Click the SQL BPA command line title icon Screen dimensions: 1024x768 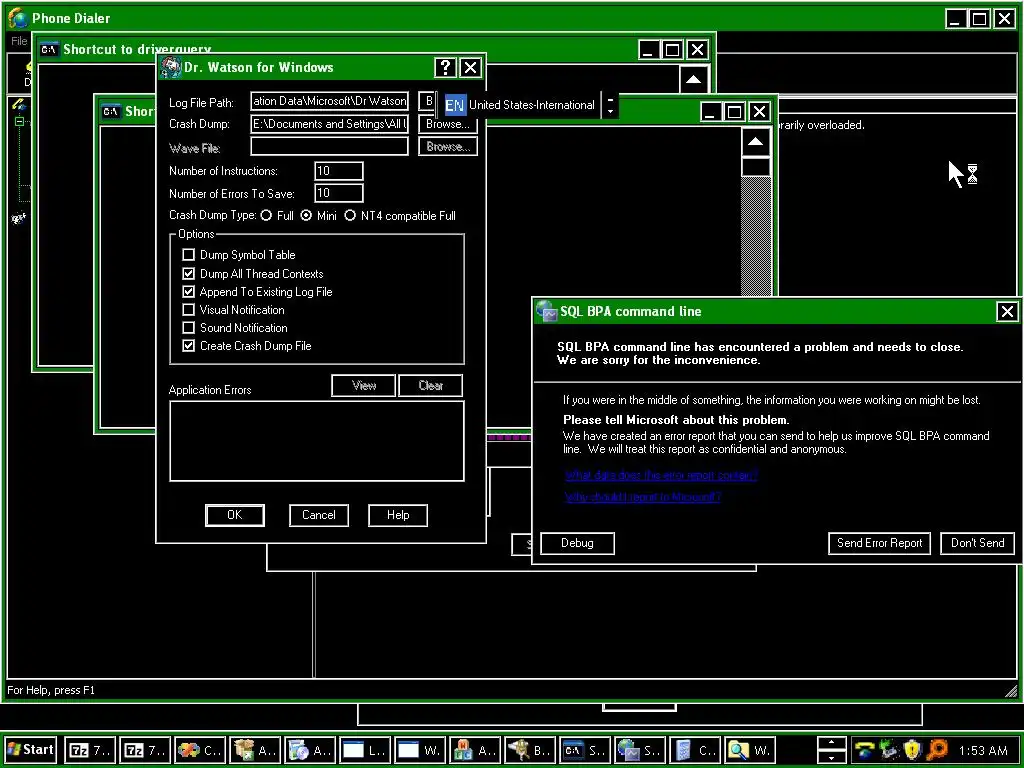[547, 312]
